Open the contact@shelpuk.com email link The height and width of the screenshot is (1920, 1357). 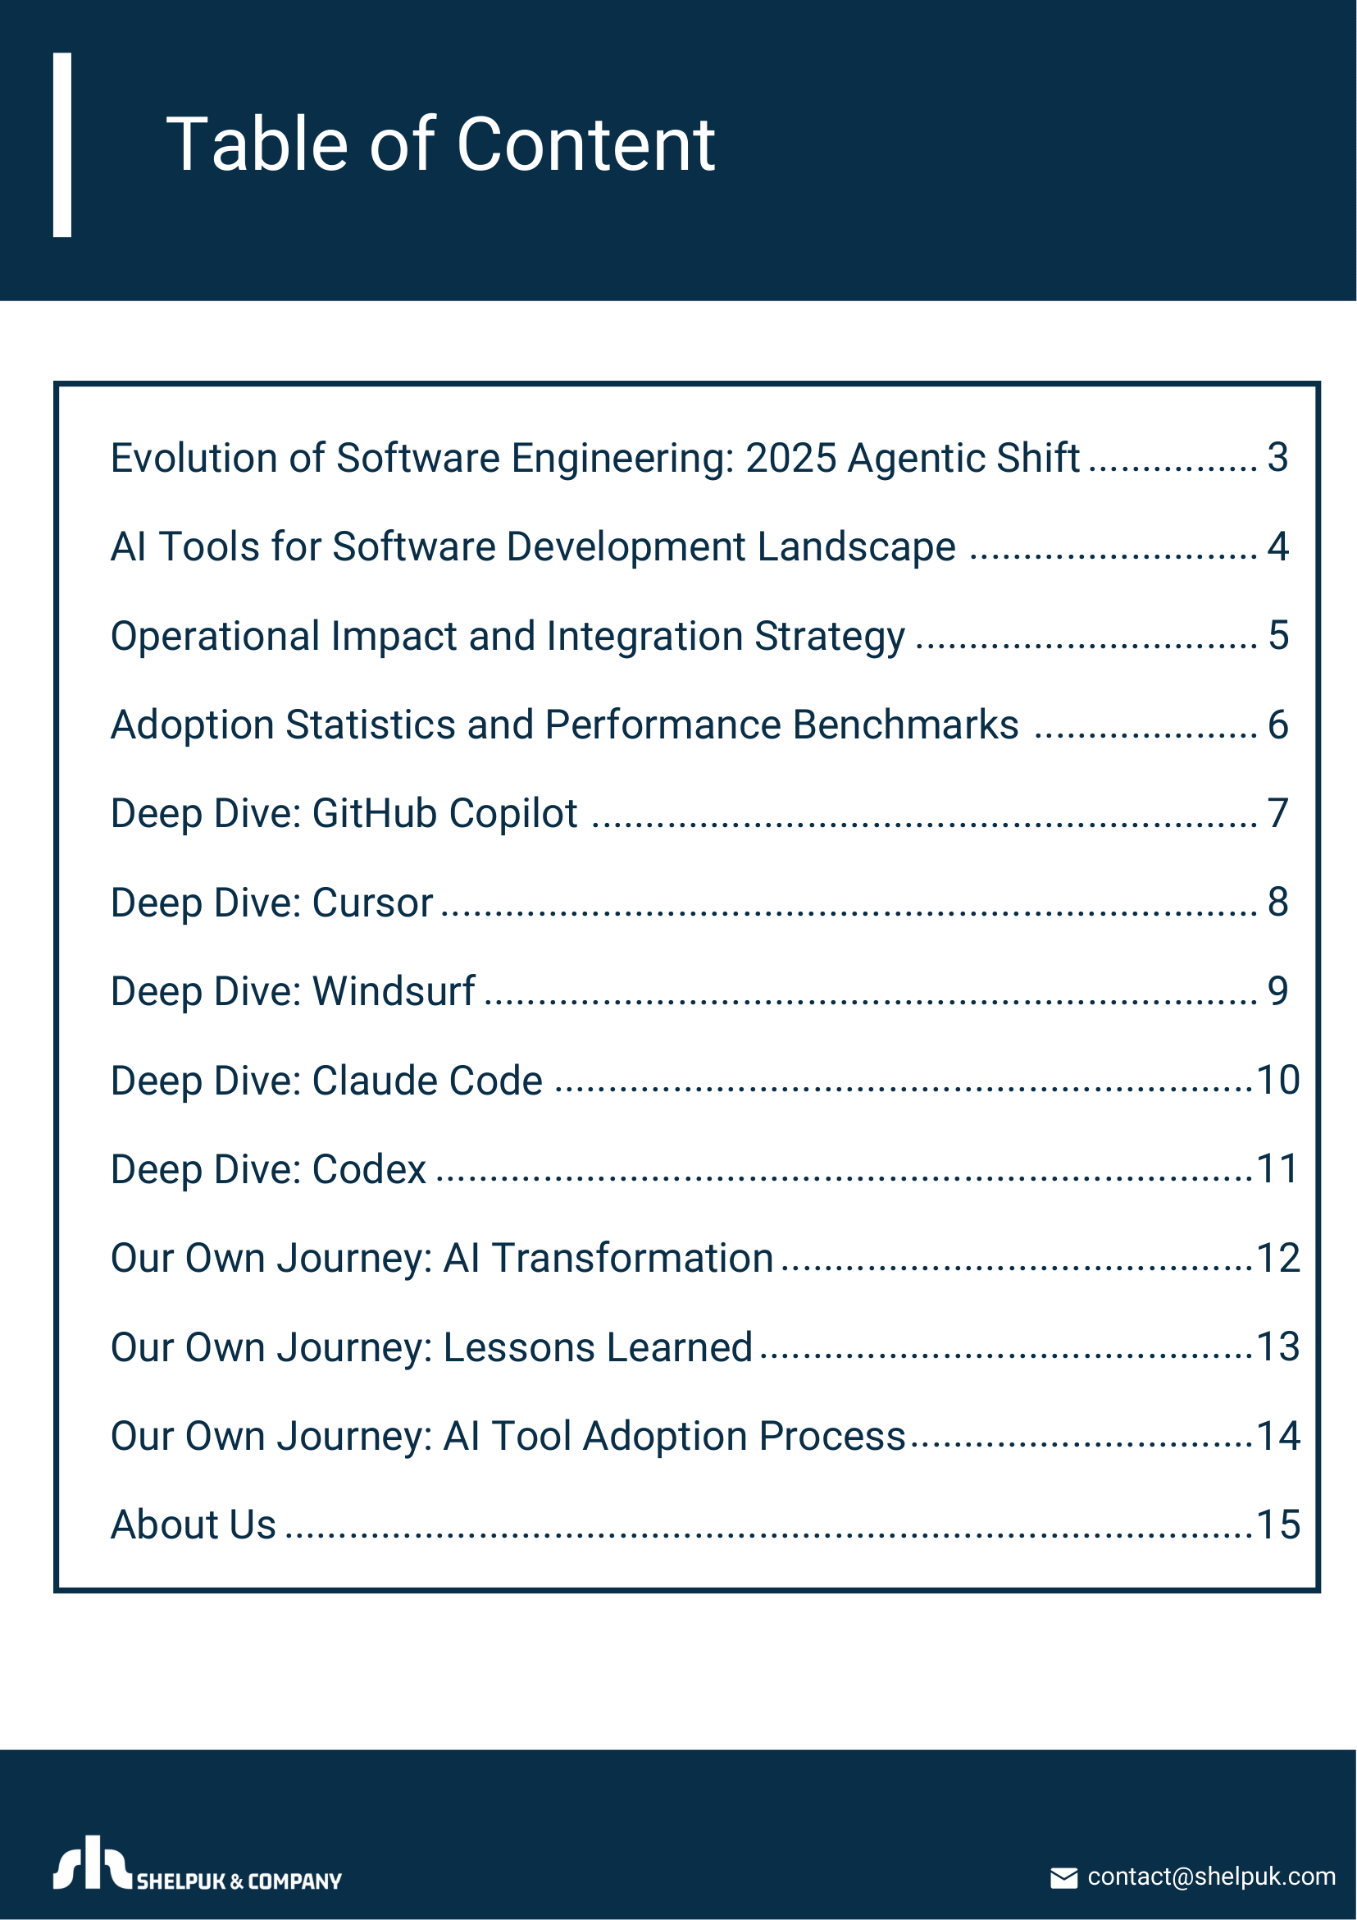click(x=1211, y=1877)
